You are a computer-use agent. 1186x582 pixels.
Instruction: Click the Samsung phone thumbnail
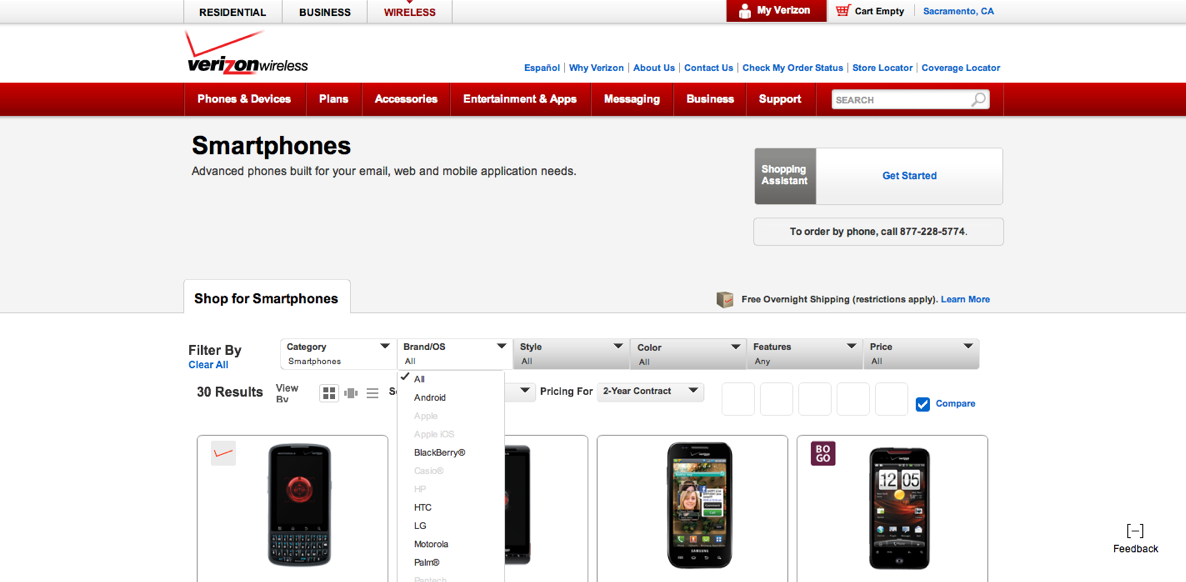tap(700, 506)
